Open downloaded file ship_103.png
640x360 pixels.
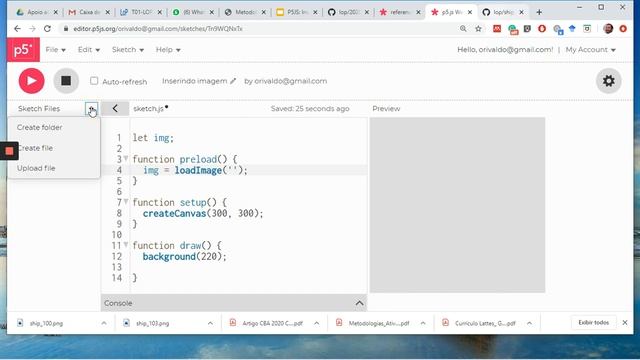click(152, 323)
